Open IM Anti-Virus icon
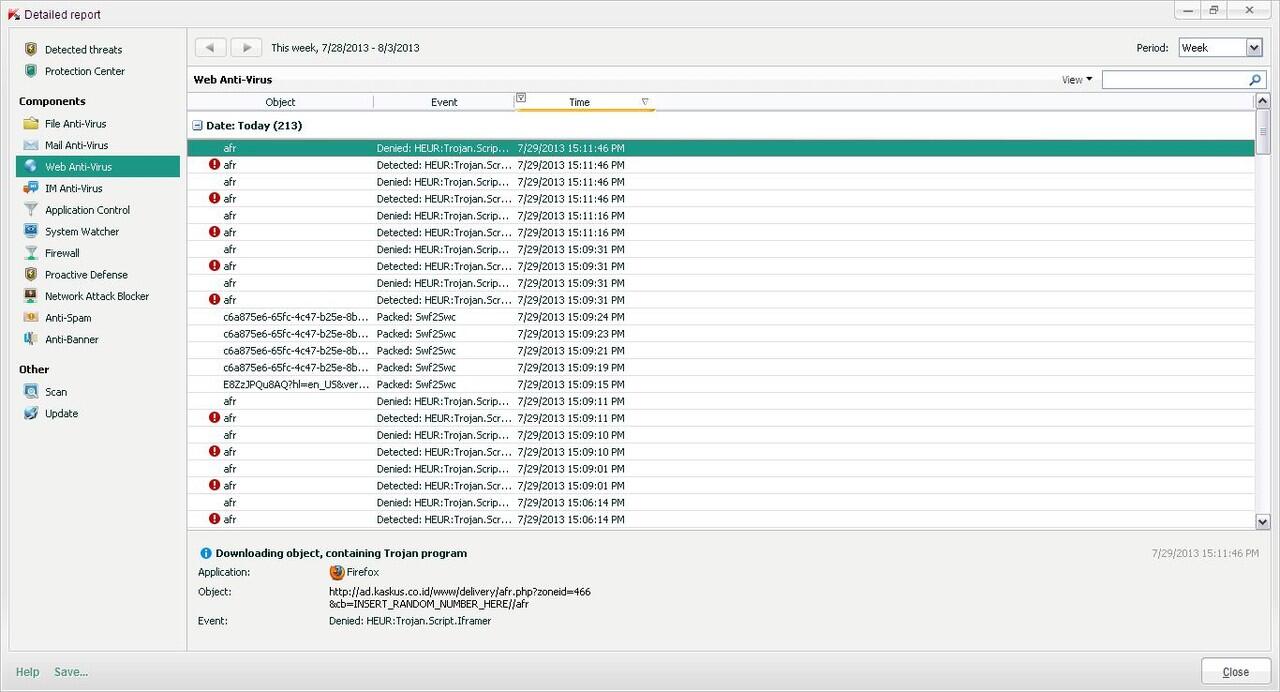 click(x=31, y=188)
